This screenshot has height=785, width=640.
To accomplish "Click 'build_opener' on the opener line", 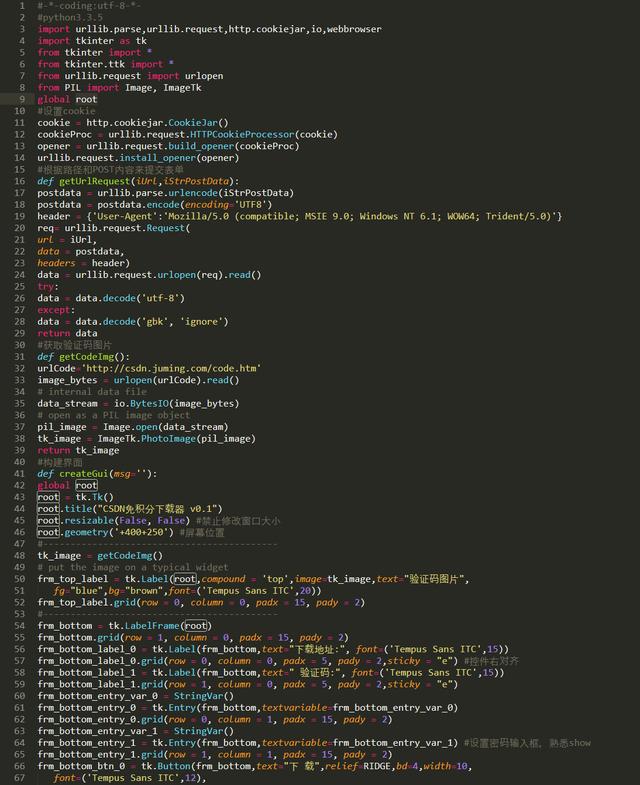I will (x=201, y=146).
